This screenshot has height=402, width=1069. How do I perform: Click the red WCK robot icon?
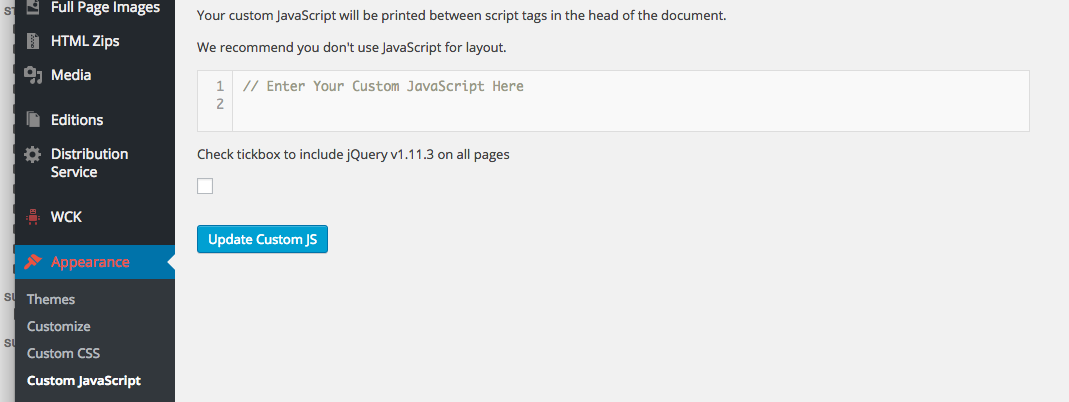(x=33, y=217)
